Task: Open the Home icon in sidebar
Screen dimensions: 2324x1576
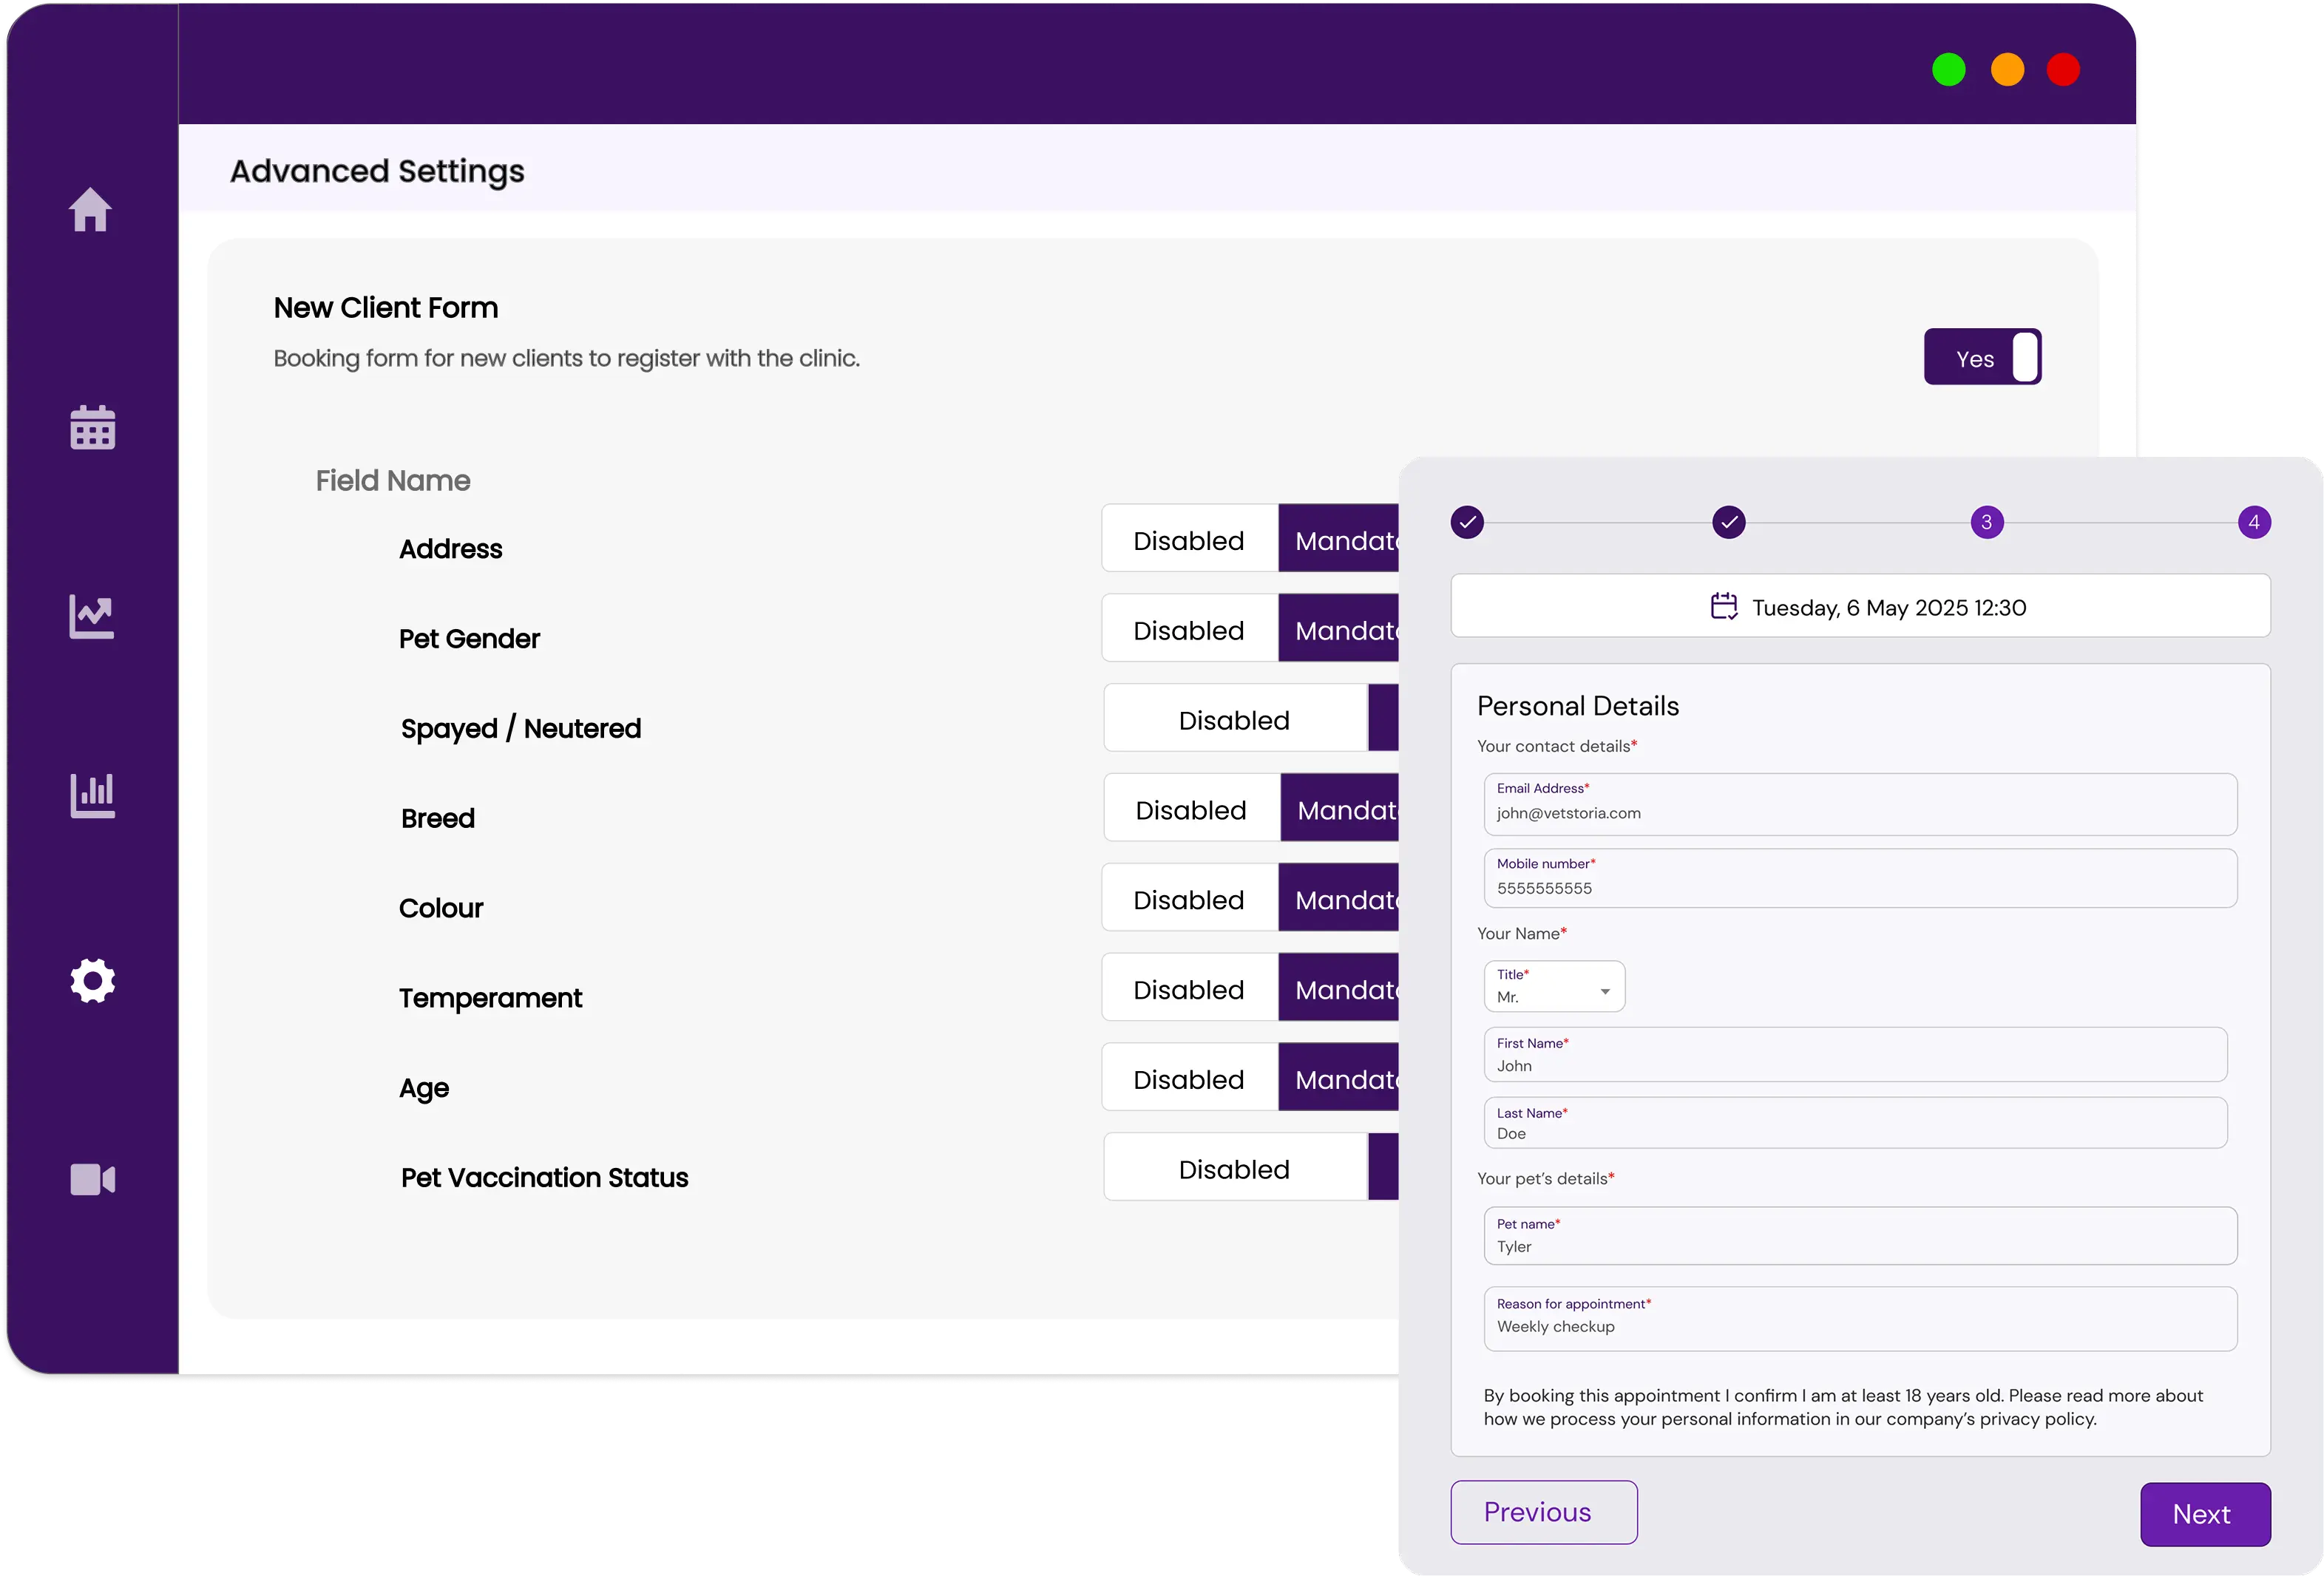Action: click(x=90, y=210)
